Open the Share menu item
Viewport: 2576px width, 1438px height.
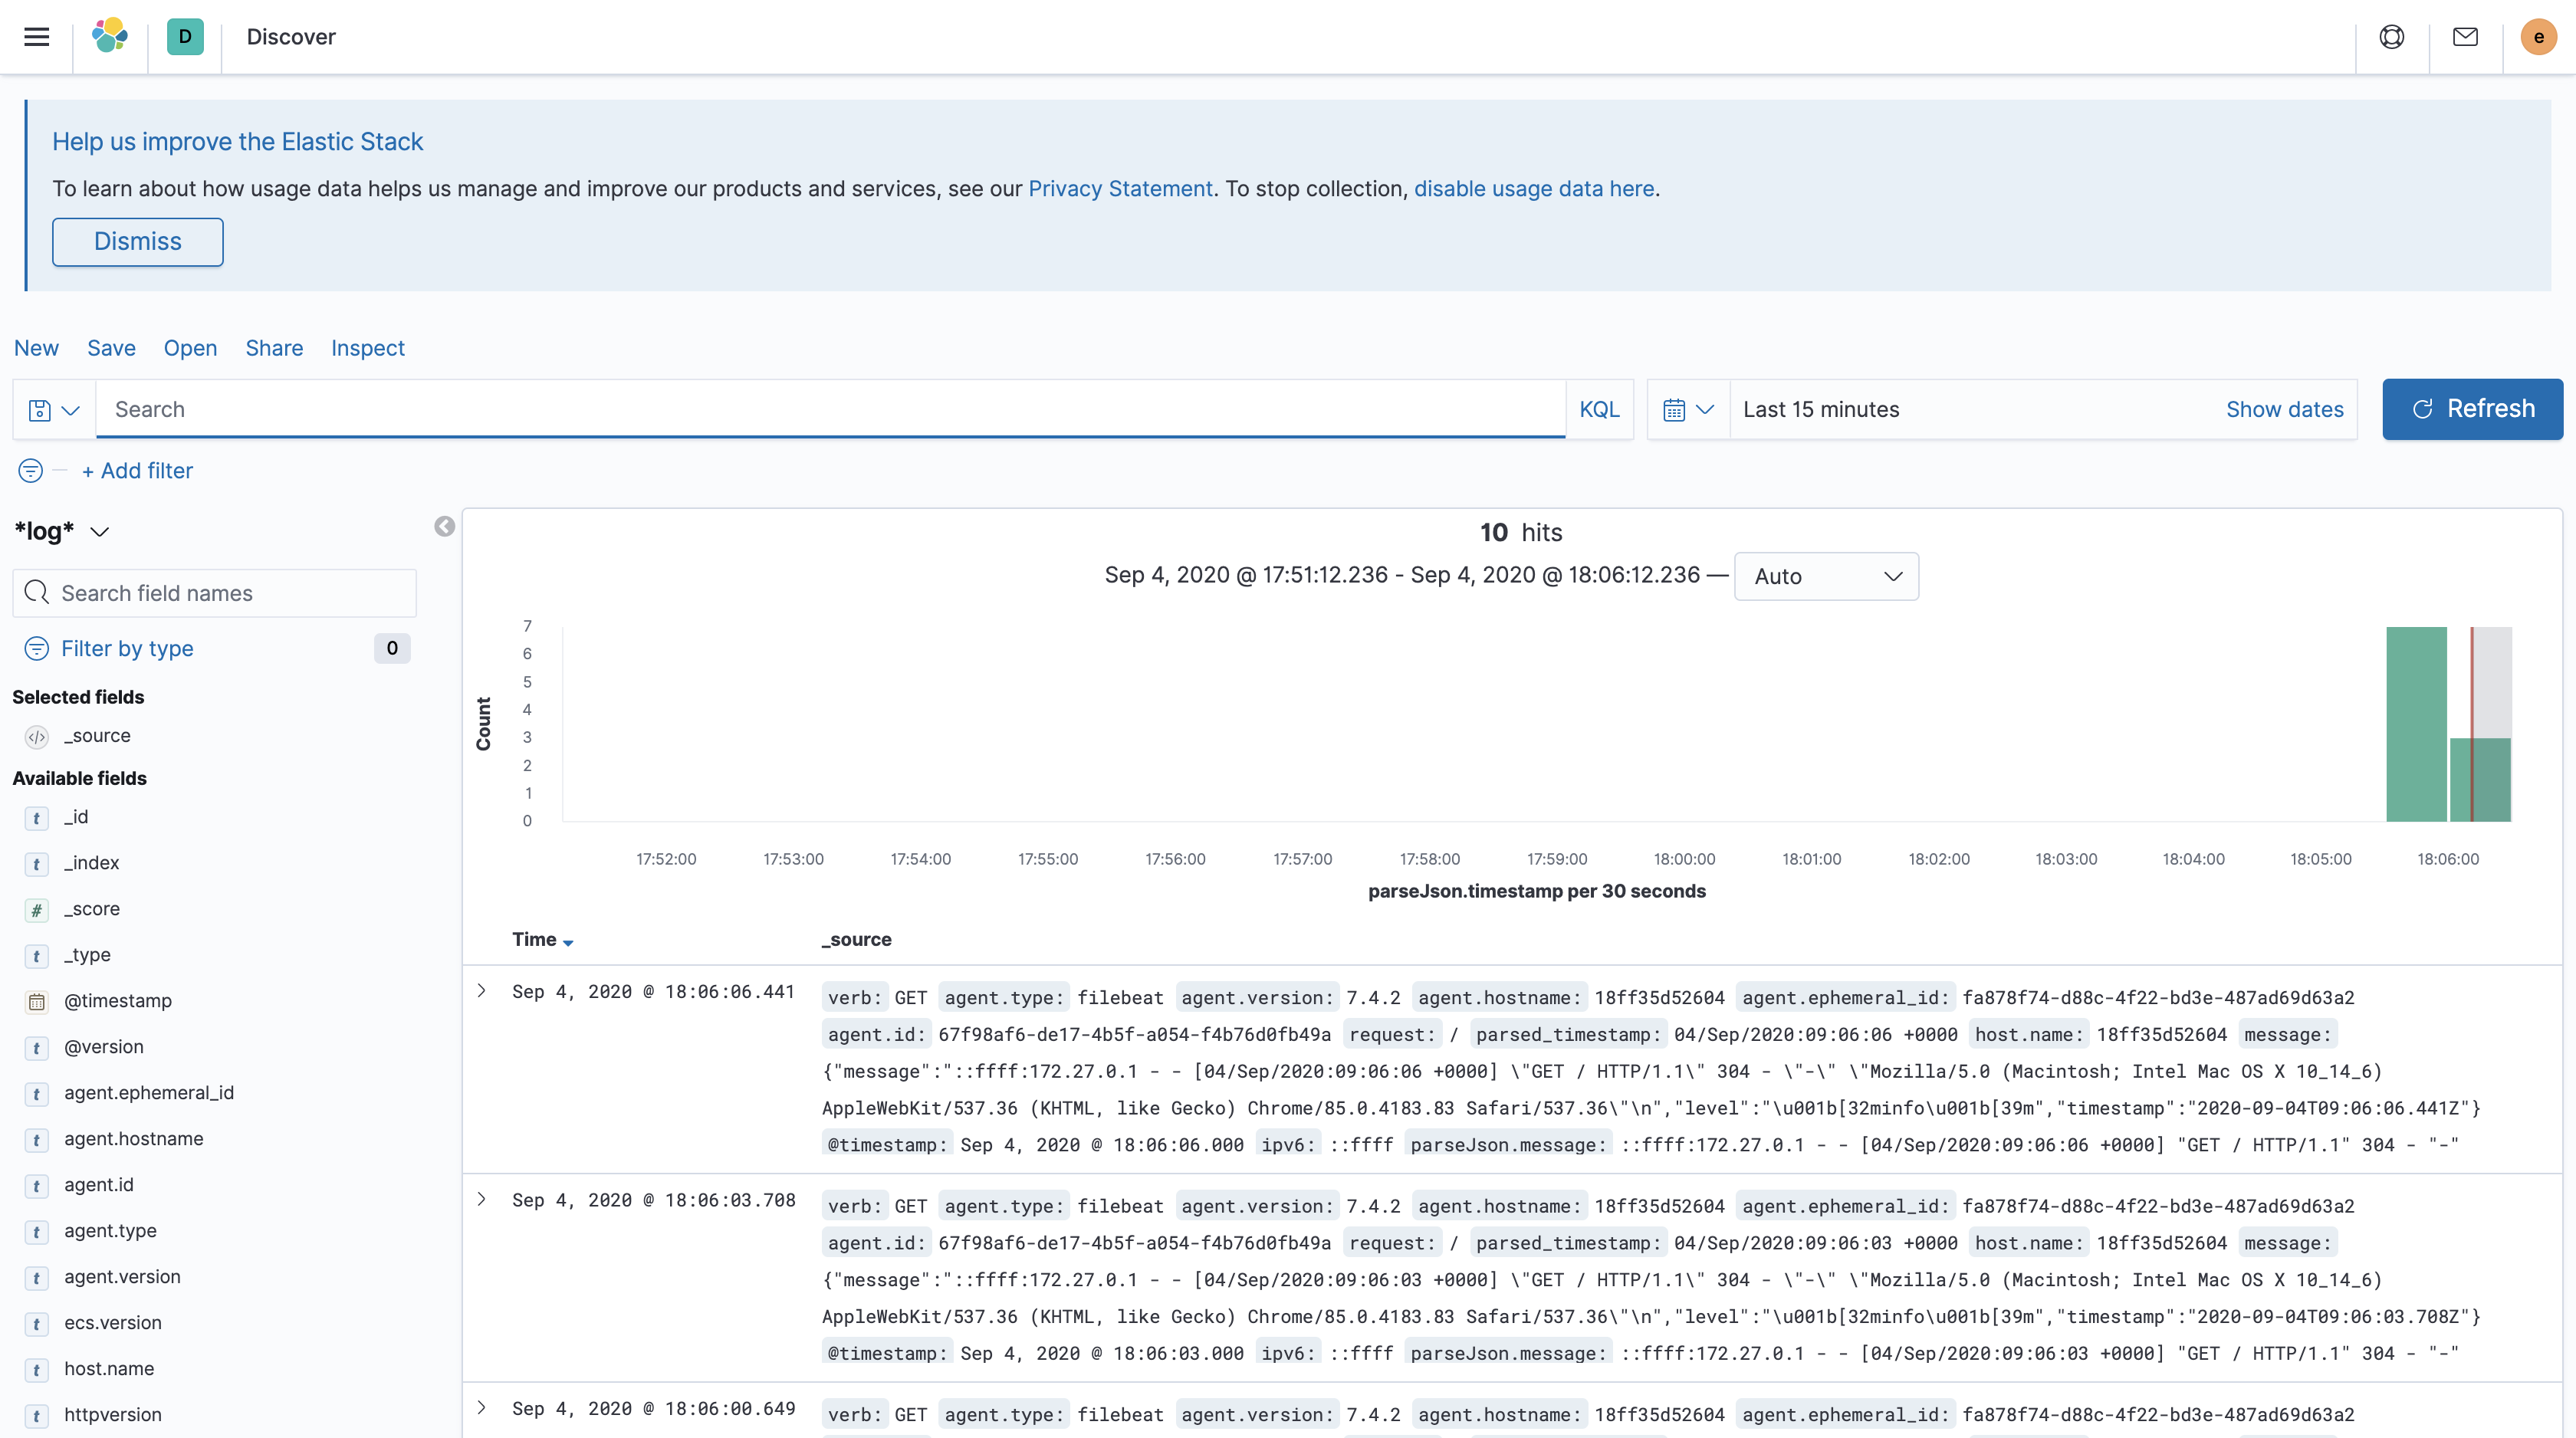274,348
